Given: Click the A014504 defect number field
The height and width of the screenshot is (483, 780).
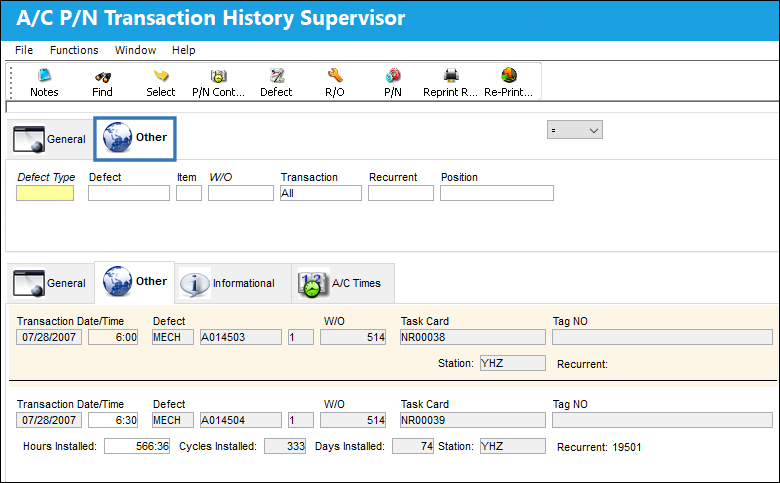Looking at the screenshot, I should [x=241, y=420].
